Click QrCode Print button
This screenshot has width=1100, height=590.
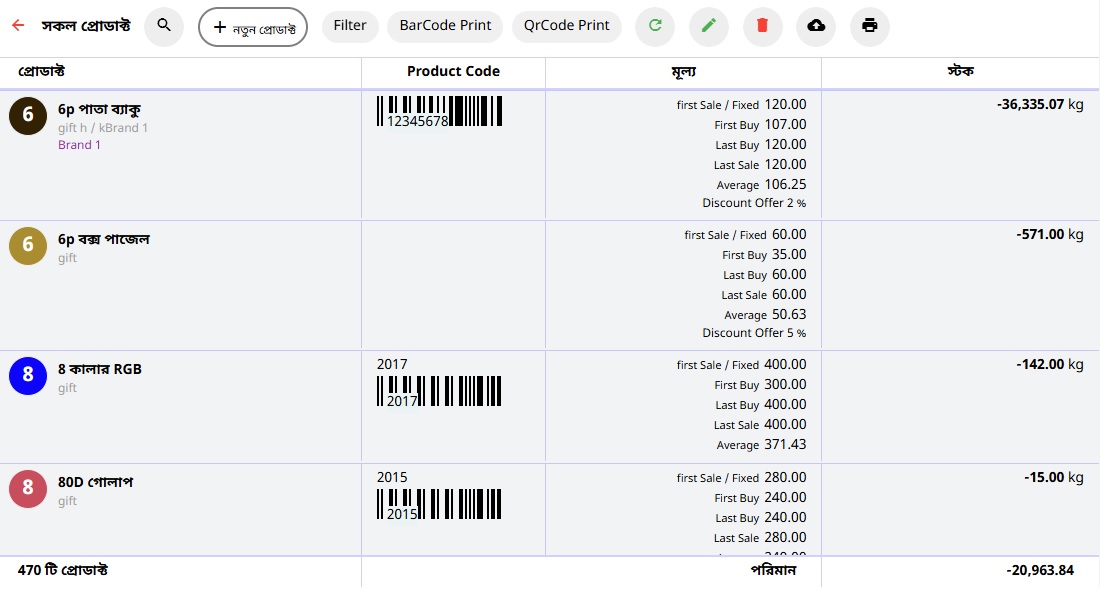(567, 26)
